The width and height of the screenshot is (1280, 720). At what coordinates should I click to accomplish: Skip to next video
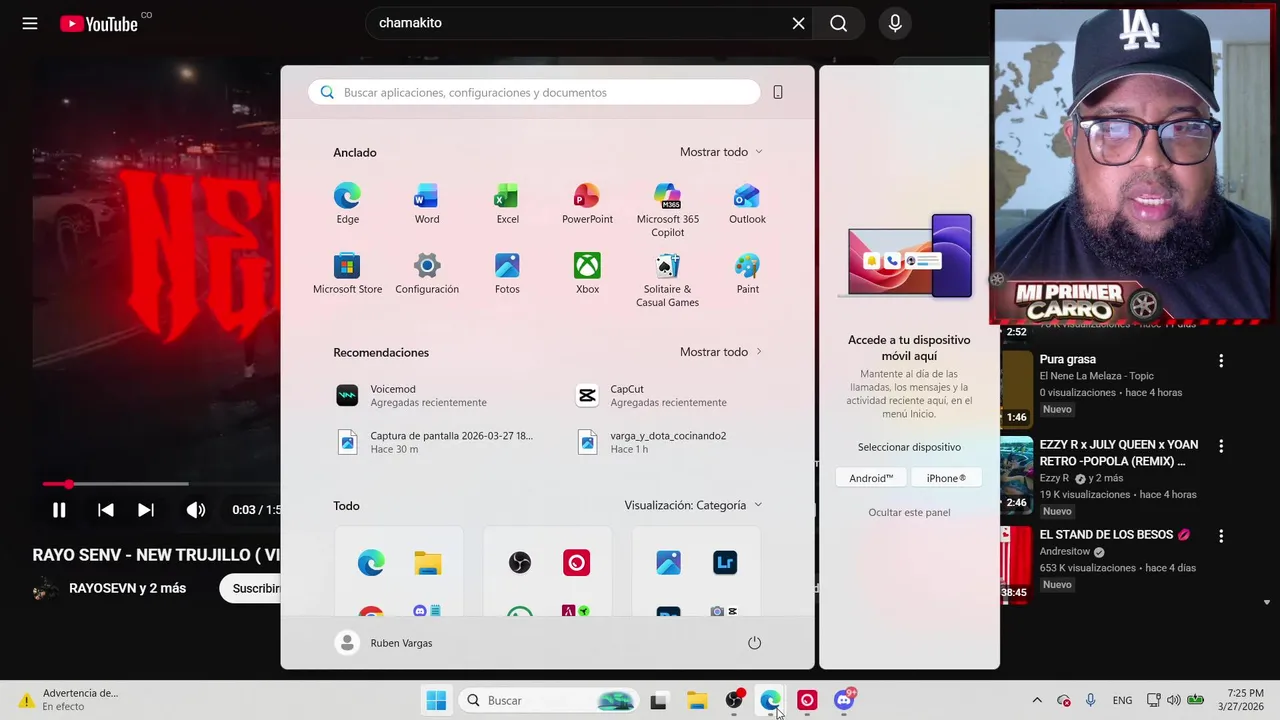tap(145, 510)
